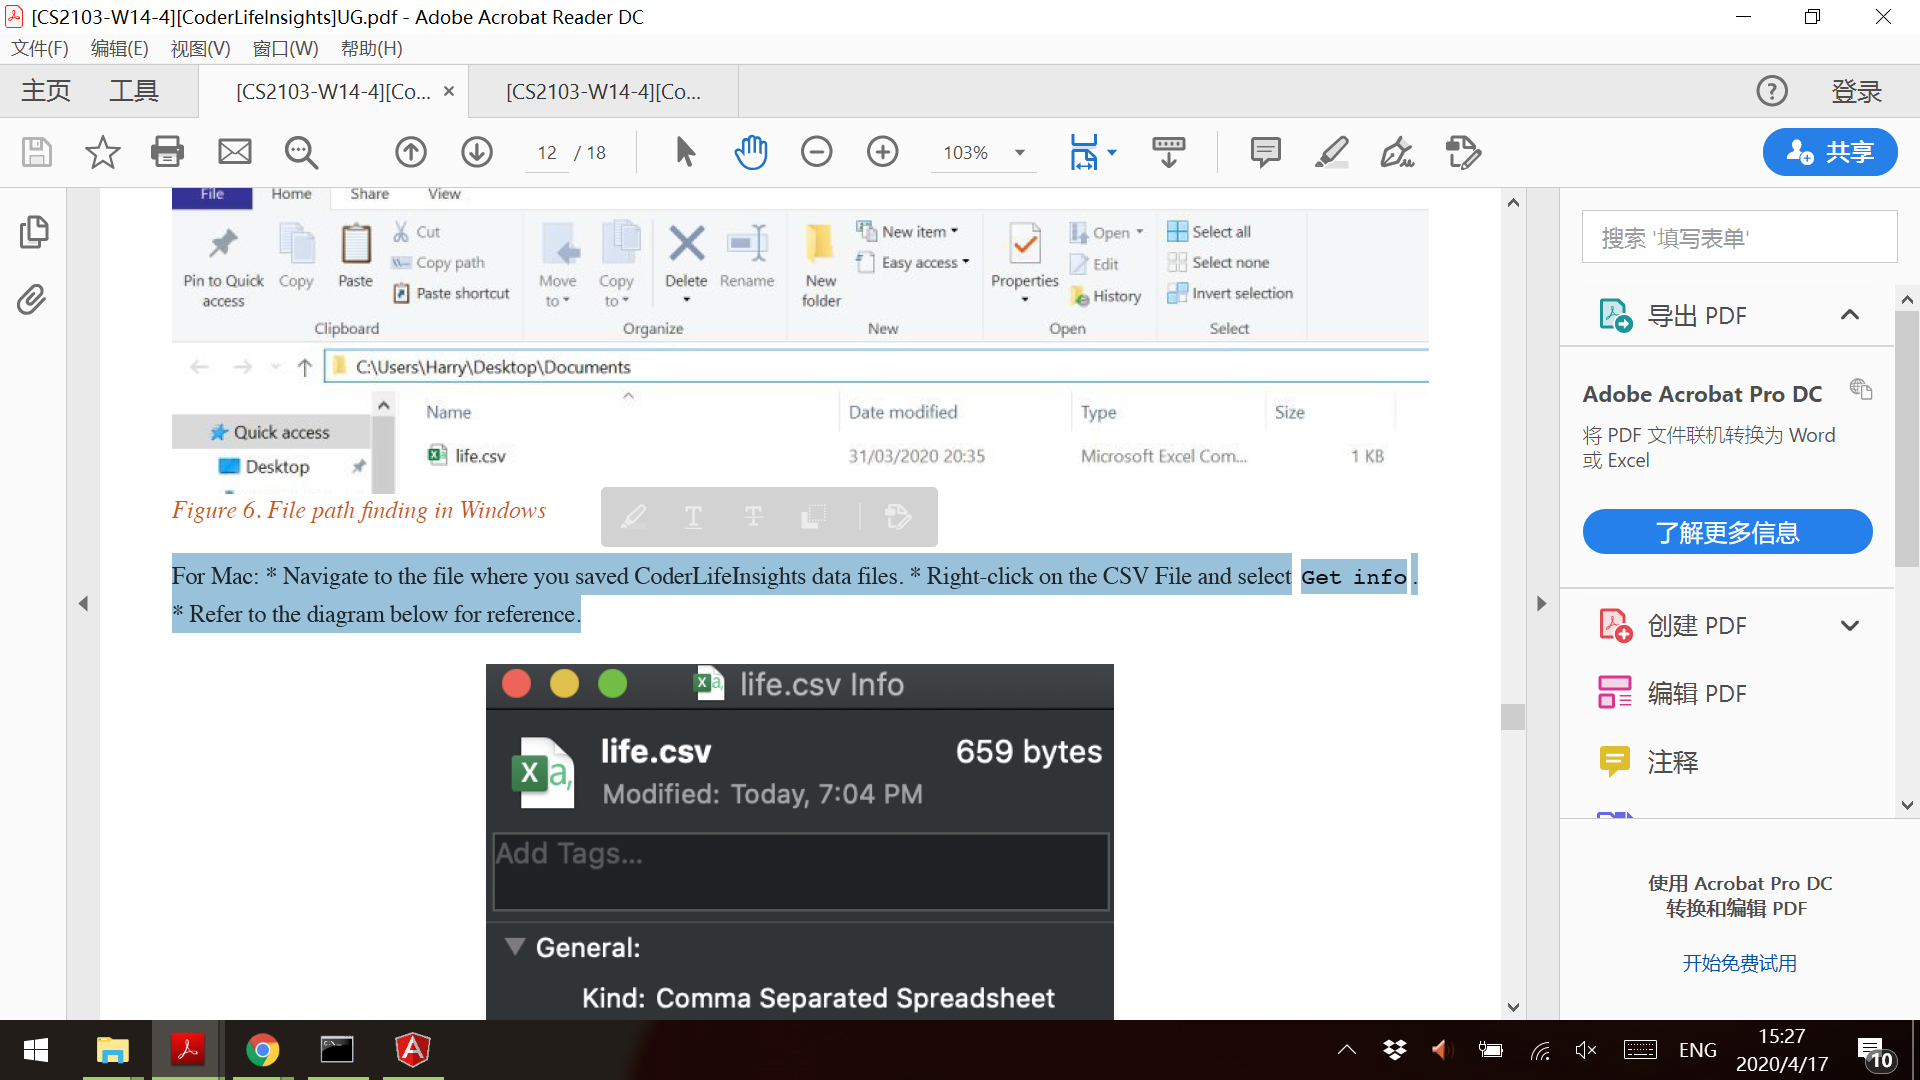Expand the left navigation pane arrow
Image resolution: width=1920 pixels, height=1080 pixels.
(83, 603)
